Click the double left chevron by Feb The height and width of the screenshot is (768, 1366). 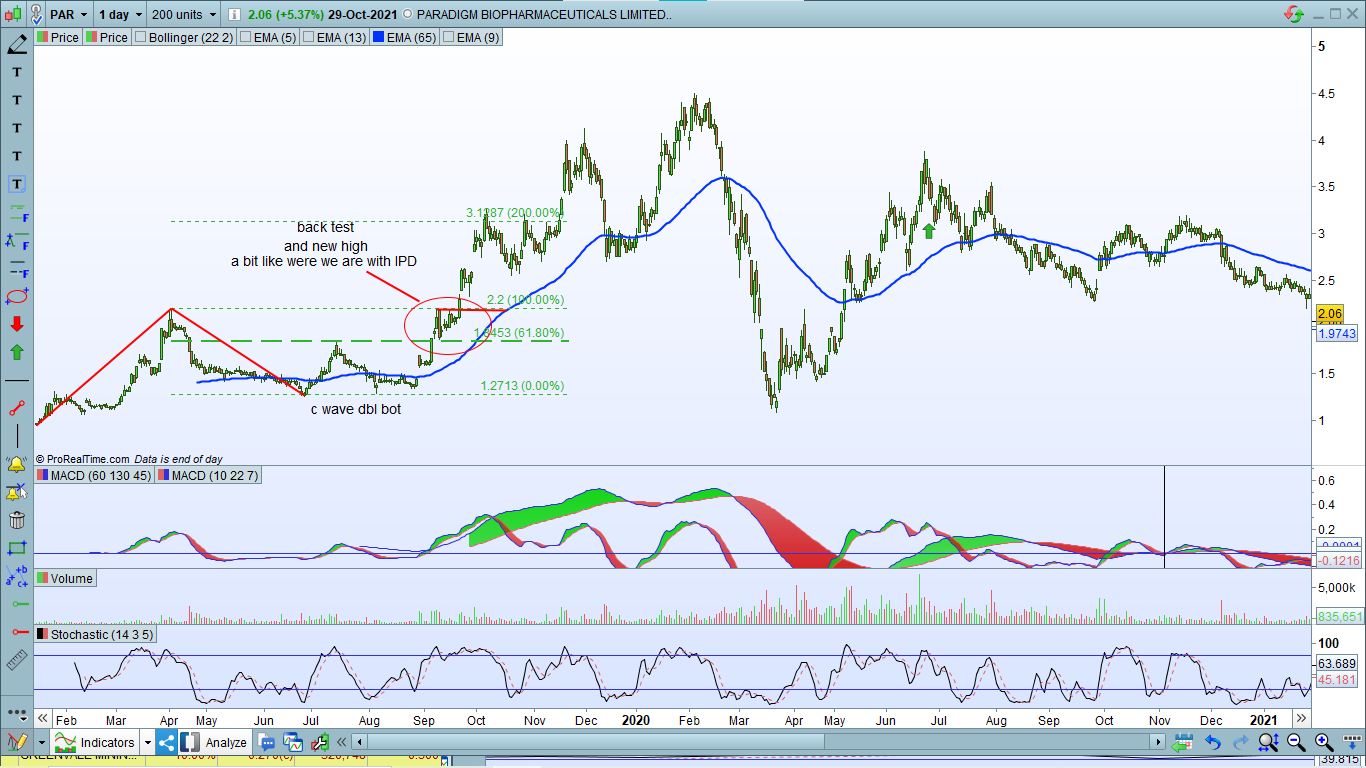pyautogui.click(x=43, y=719)
